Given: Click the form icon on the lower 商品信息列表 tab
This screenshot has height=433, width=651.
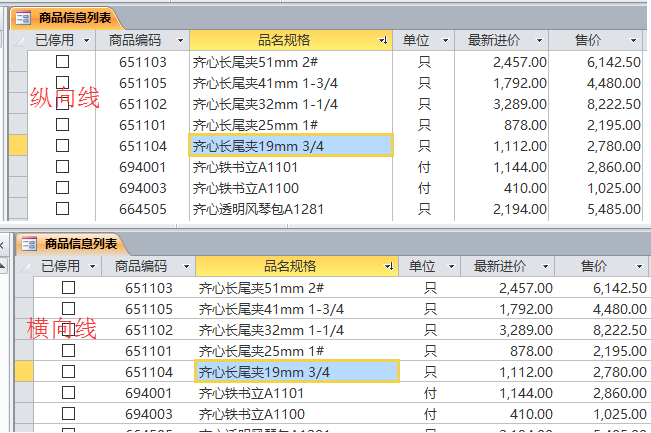Looking at the screenshot, I should (29, 244).
